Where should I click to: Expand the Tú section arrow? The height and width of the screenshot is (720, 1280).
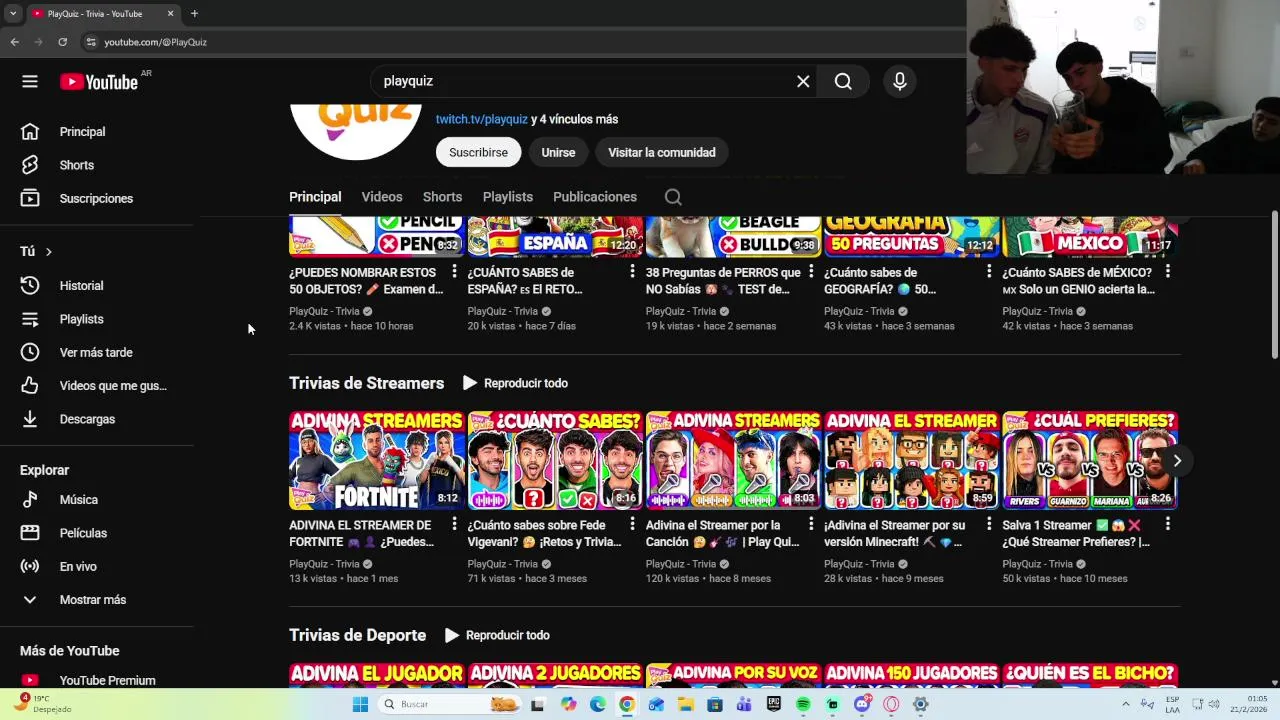tap(48, 252)
